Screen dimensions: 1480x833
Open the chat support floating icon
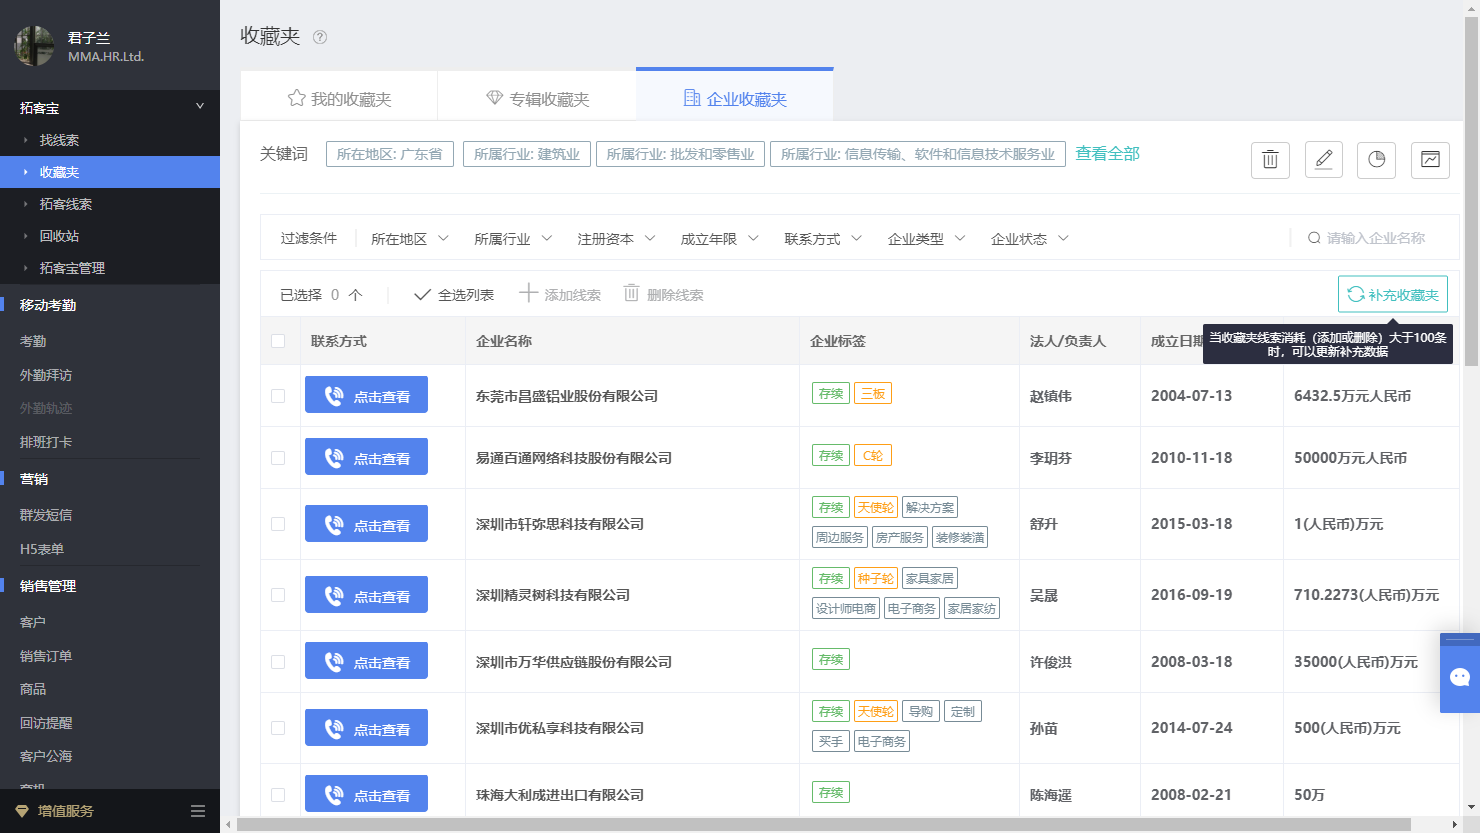point(1460,677)
